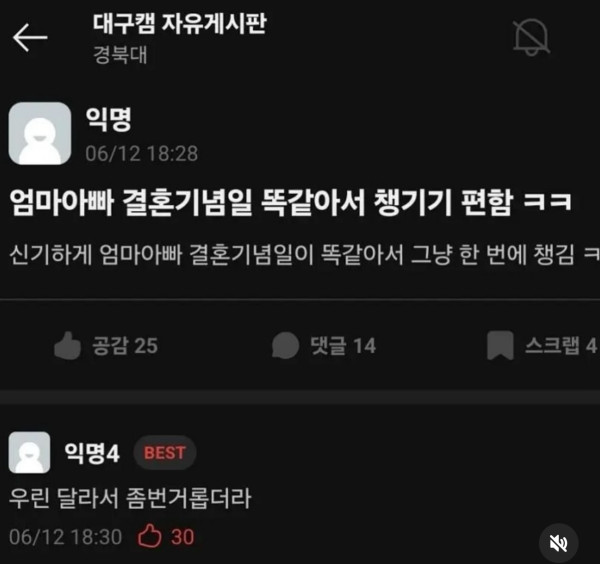
Task: Open the post author's profile avatar
Action: pyautogui.click(x=40, y=133)
